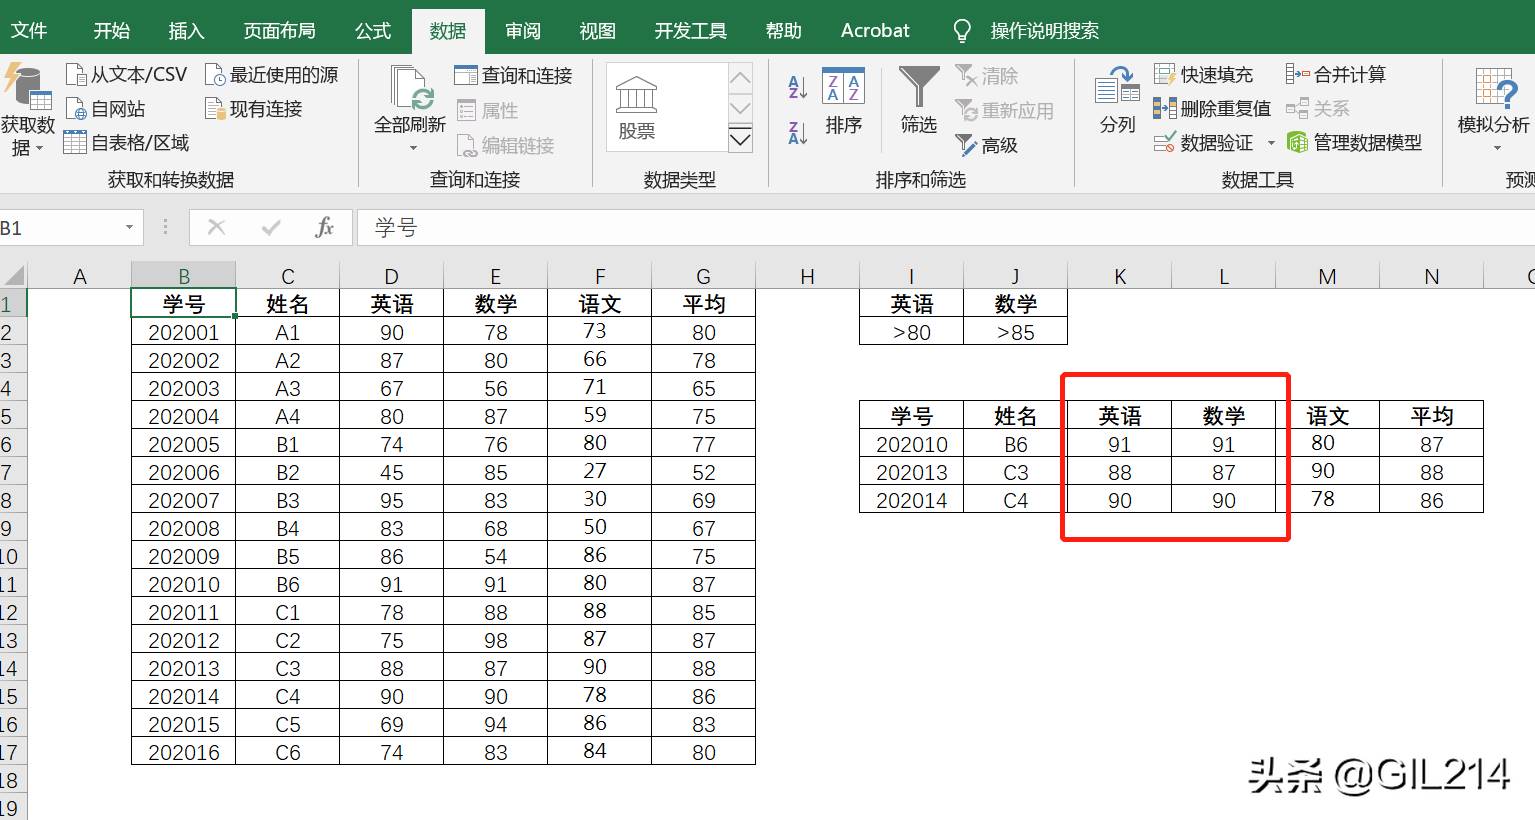Click the insert function fx button
Image resolution: width=1535 pixels, height=820 pixels.
tap(324, 228)
